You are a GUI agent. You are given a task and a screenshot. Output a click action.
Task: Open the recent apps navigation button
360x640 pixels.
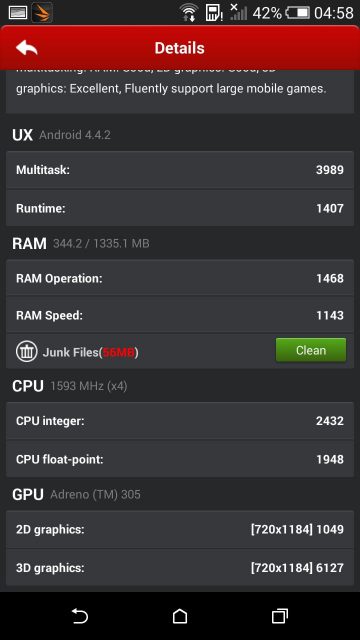pos(280,616)
